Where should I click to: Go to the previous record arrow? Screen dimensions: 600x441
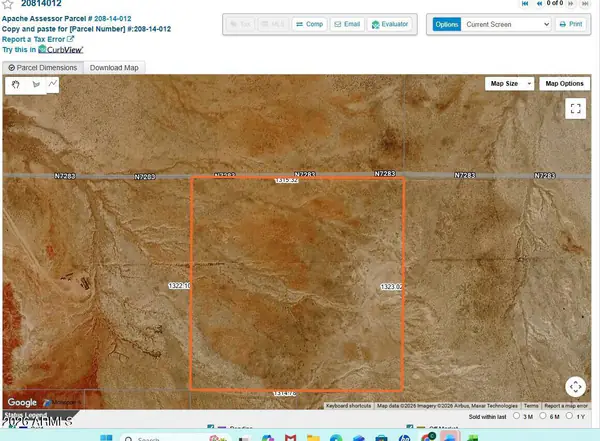point(539,3)
